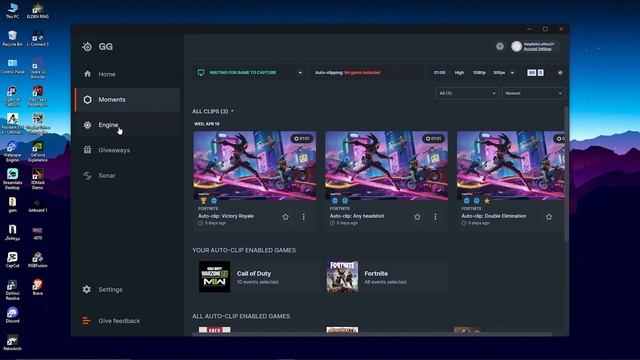Open the RGBFusion desktop icon
The image size is (640, 360).
coord(38,260)
